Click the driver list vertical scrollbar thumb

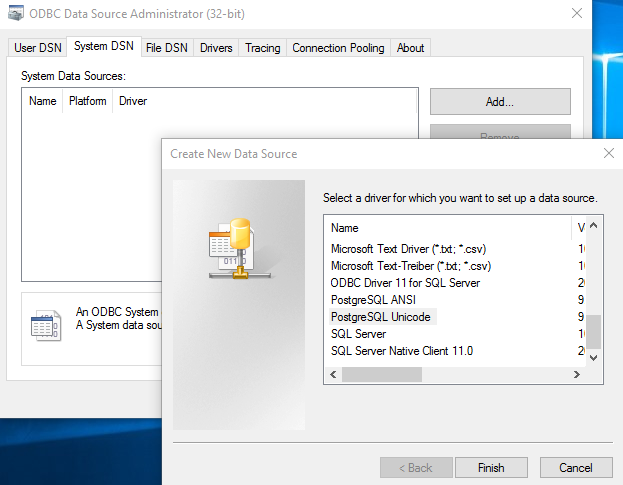594,331
